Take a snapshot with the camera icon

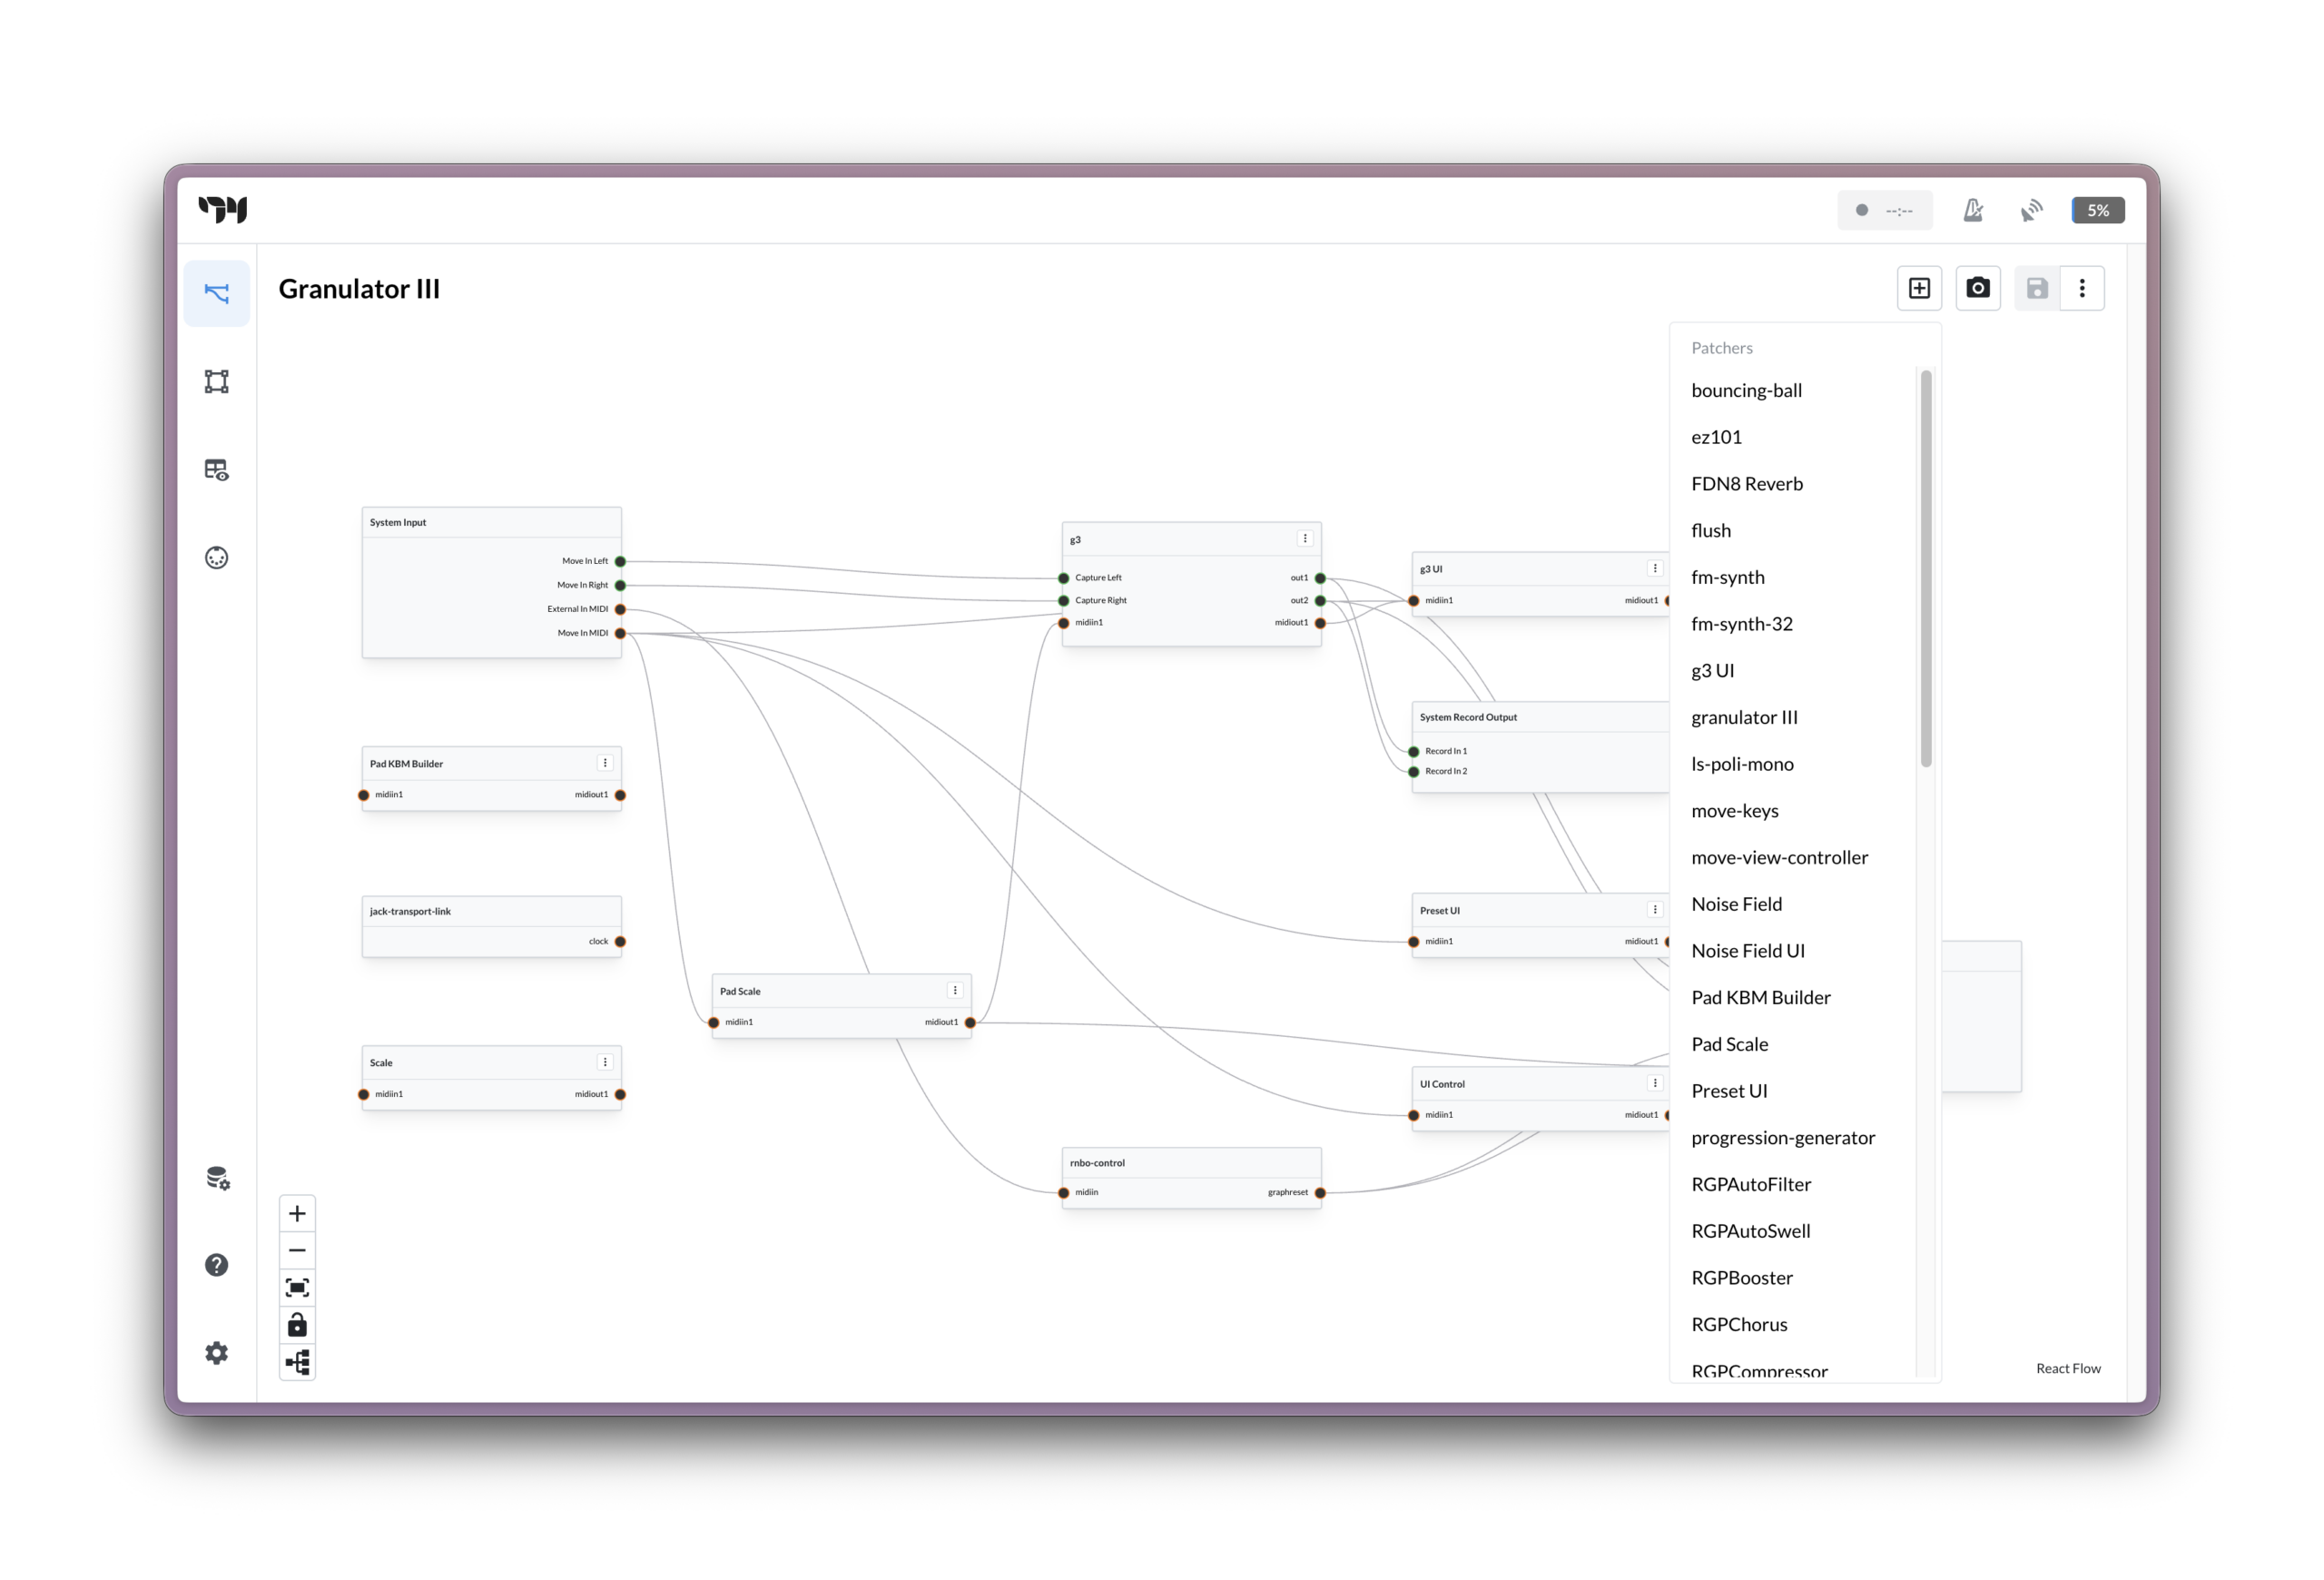(1977, 288)
